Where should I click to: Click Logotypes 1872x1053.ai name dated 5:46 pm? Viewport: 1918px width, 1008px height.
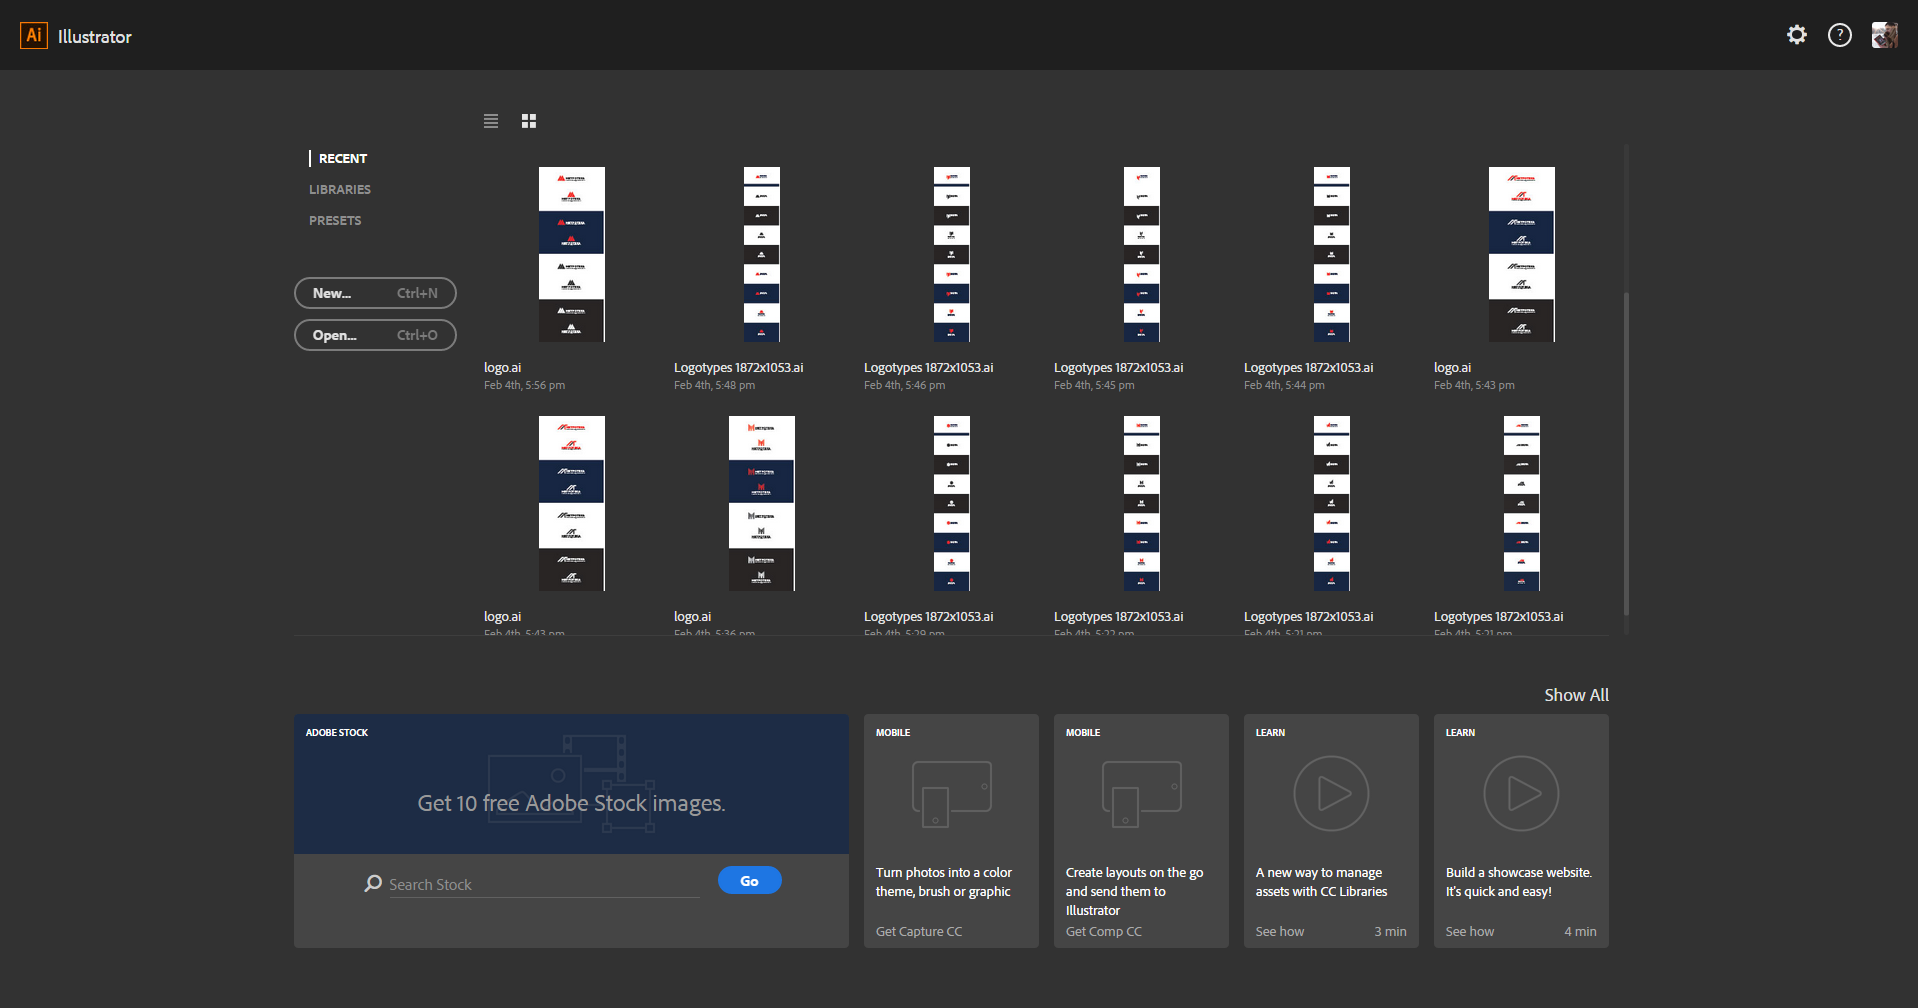tap(928, 367)
